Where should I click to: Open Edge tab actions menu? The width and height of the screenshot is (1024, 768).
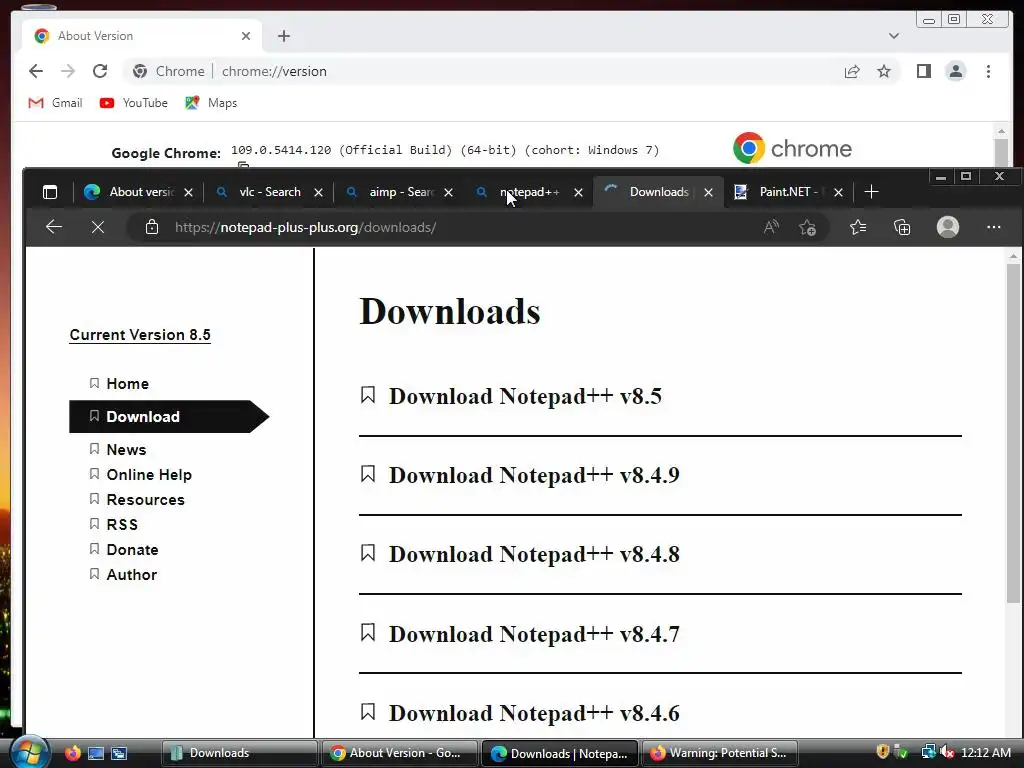click(x=50, y=192)
